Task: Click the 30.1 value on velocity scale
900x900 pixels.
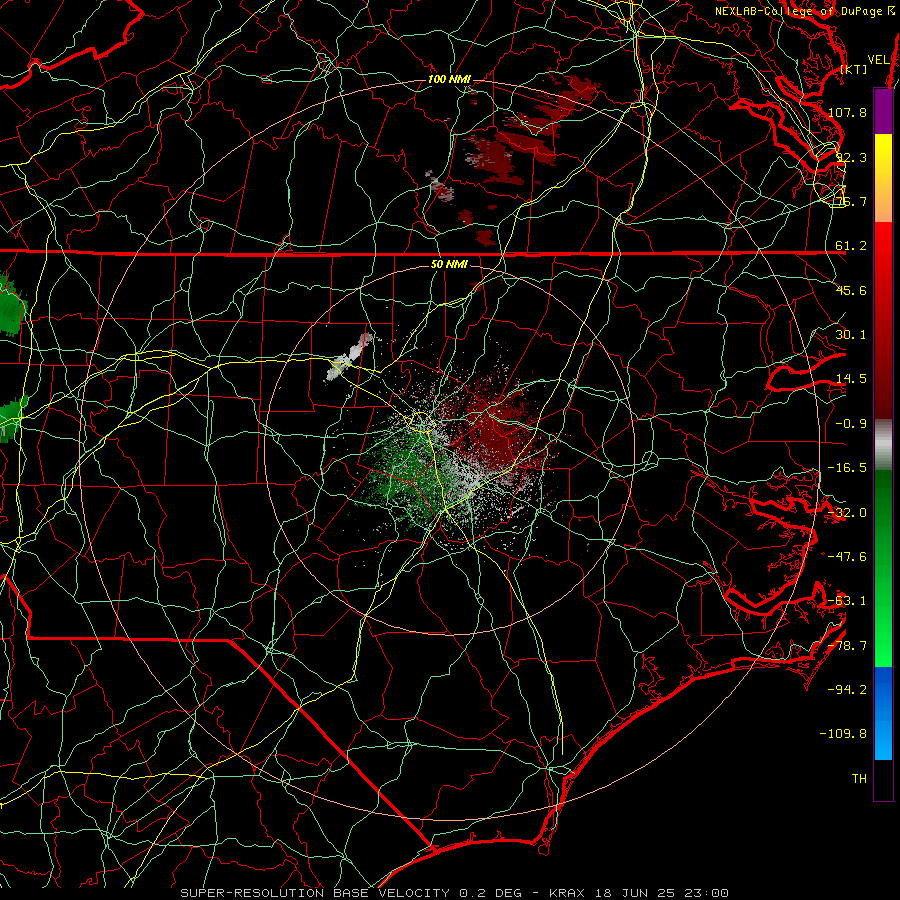Action: tap(851, 335)
